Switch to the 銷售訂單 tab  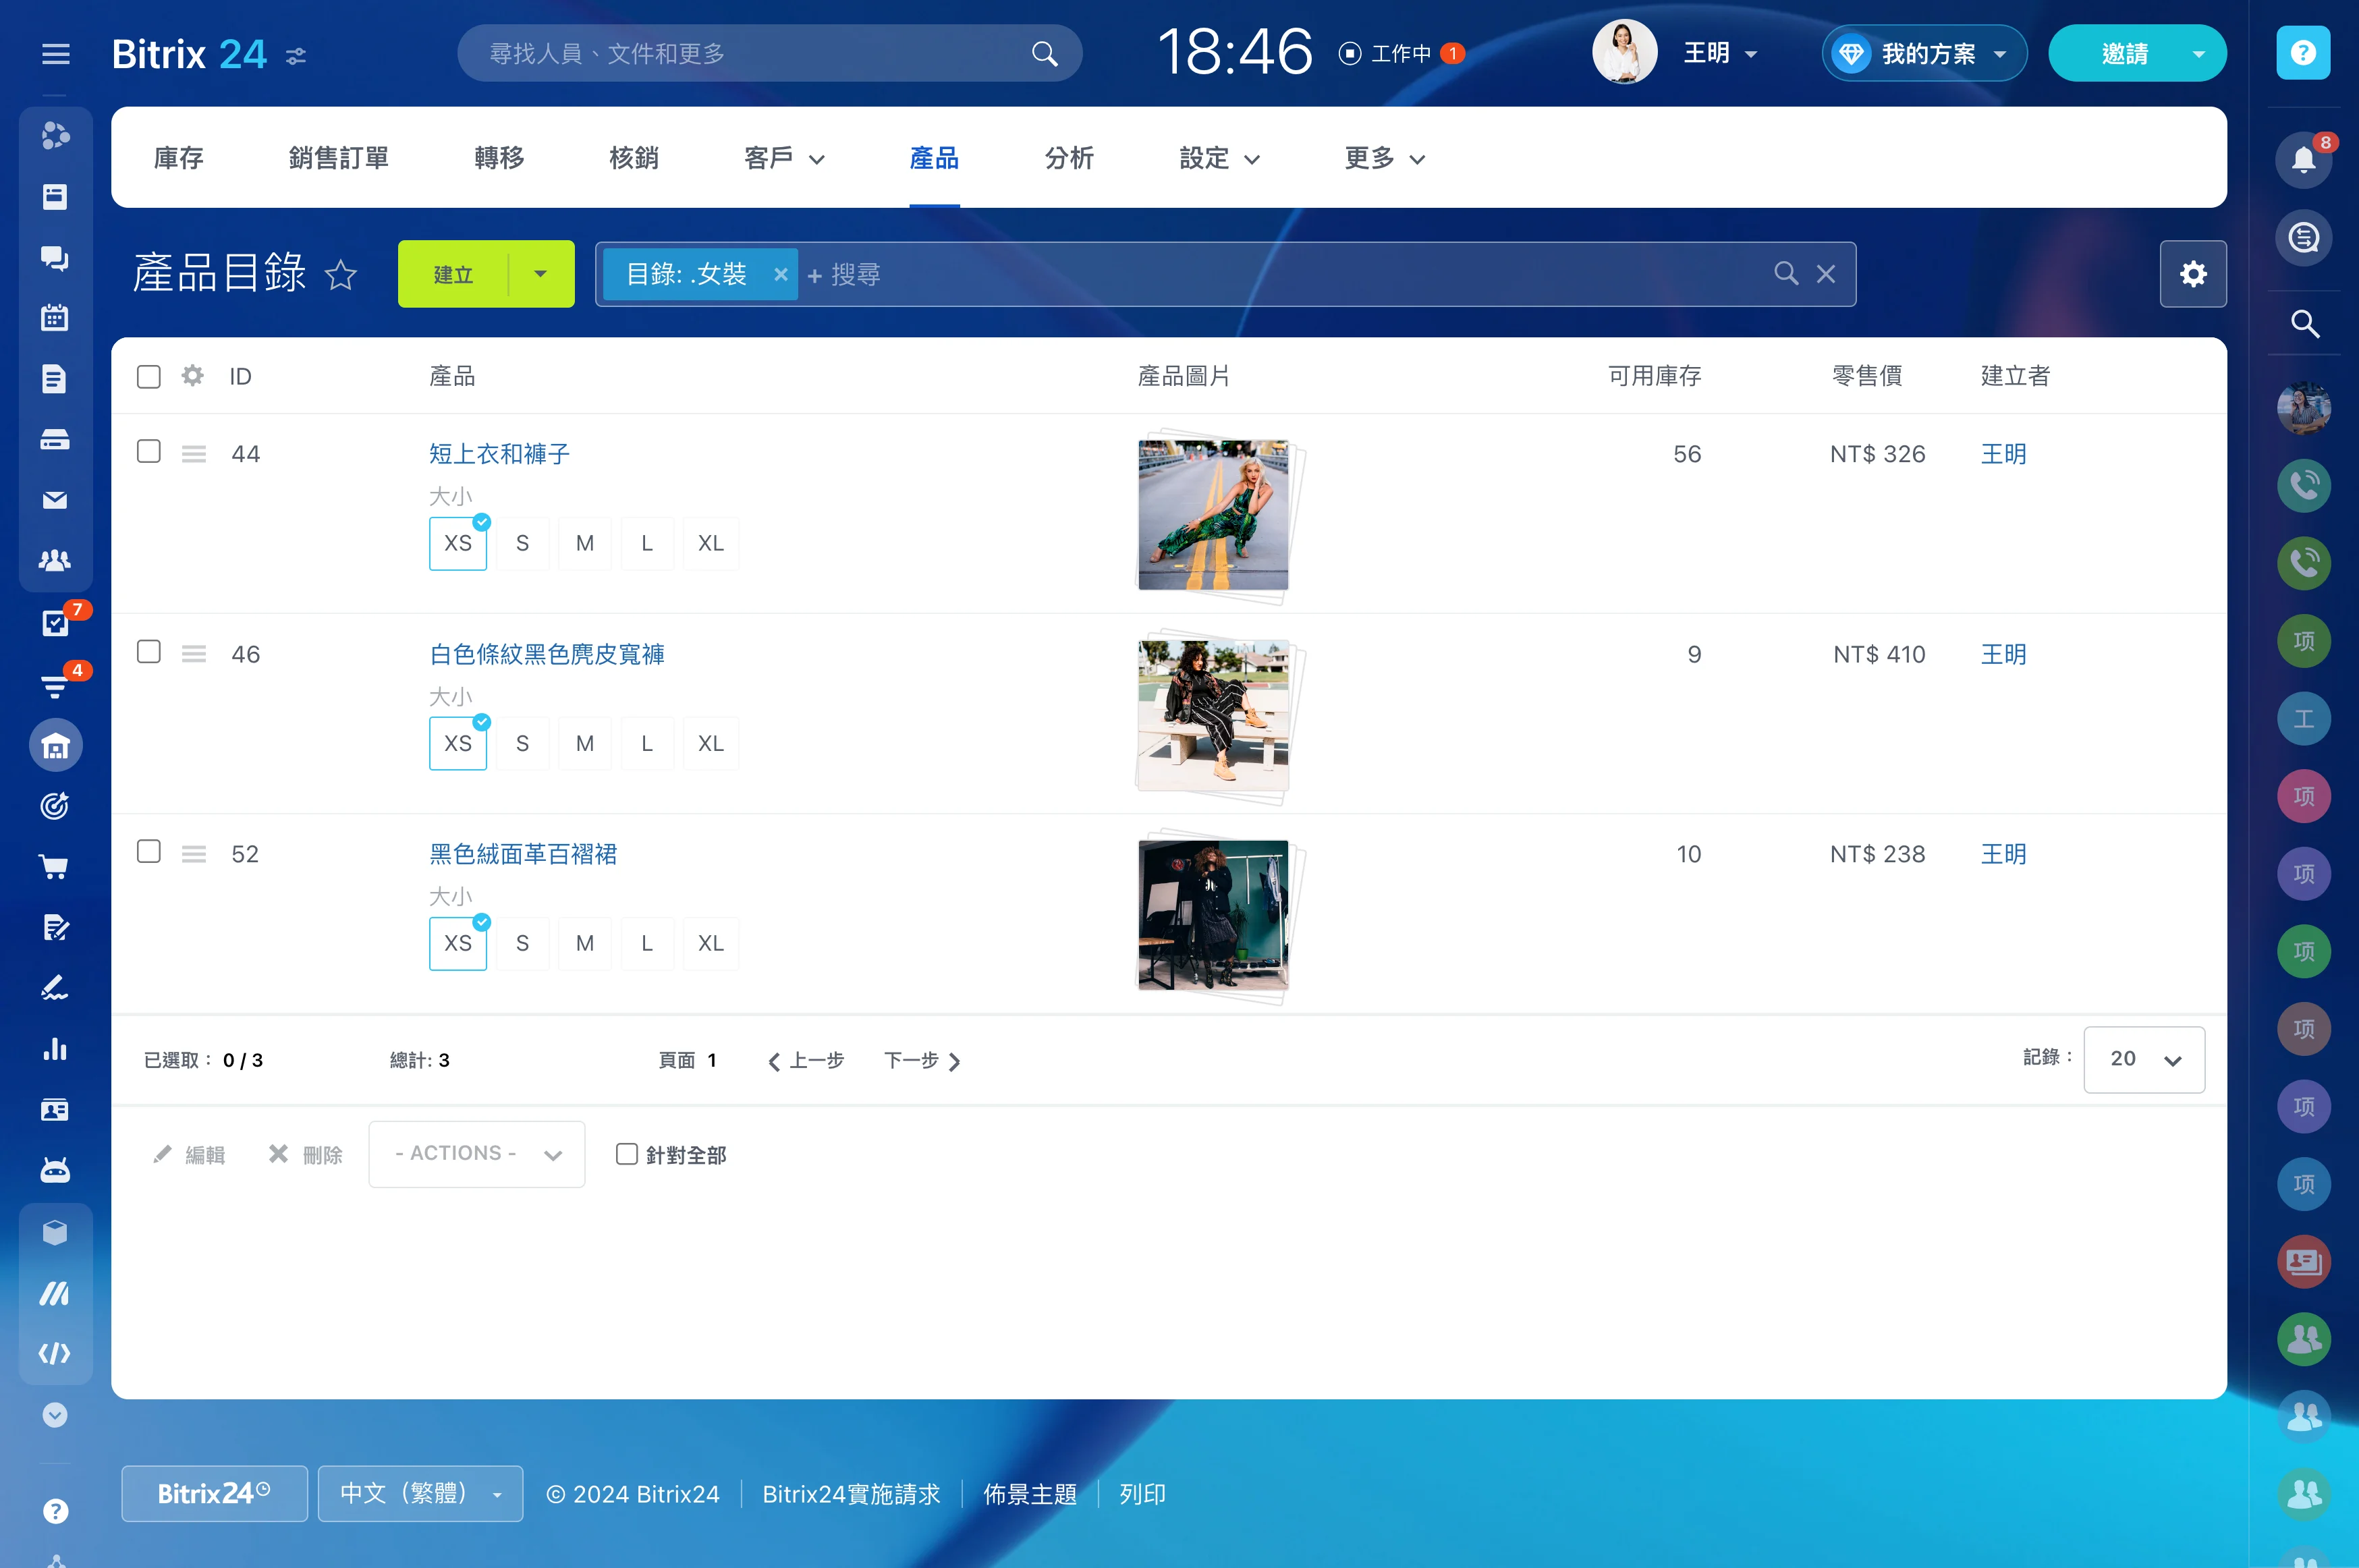point(339,158)
